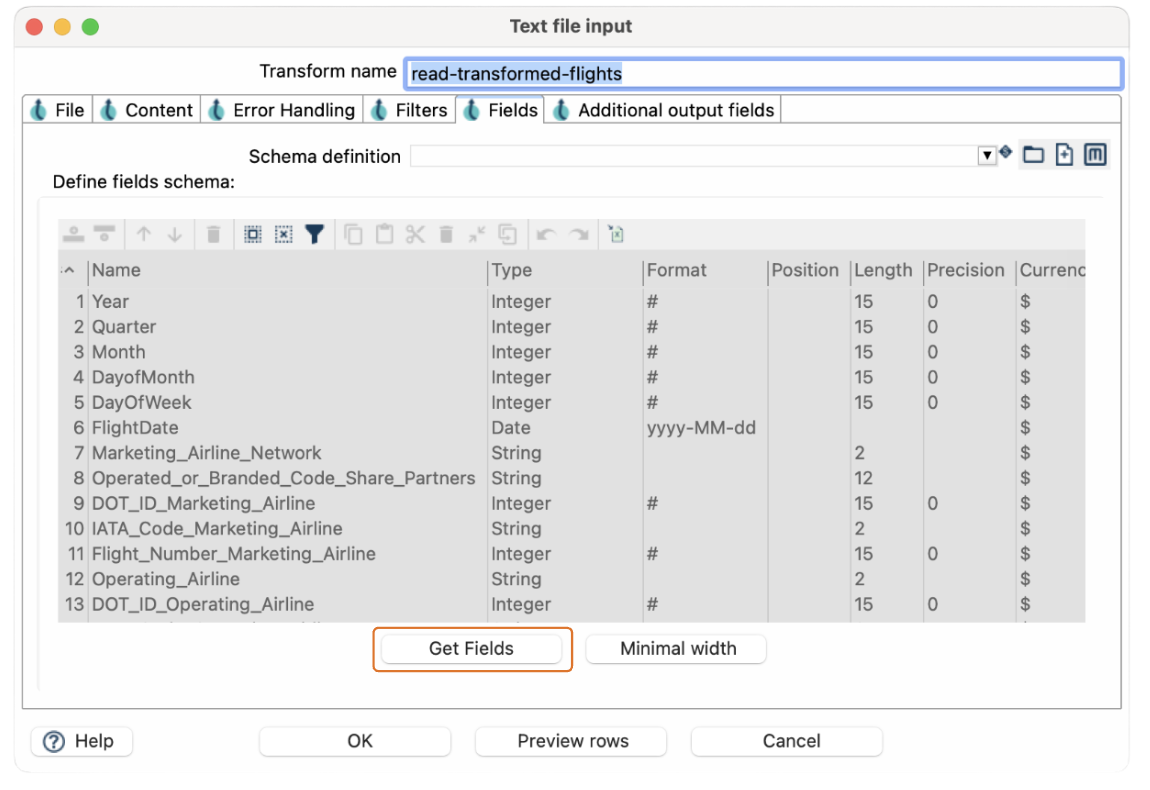Click the undo arrow icon
The width and height of the screenshot is (1150, 790).
click(546, 235)
